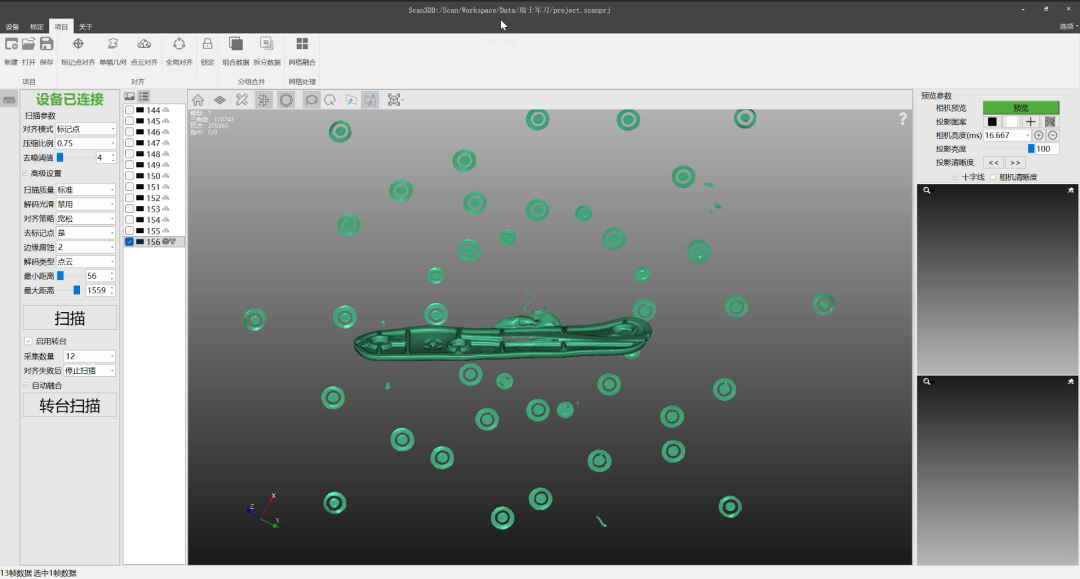Toggle the 启用转台 enable turntable checkbox

click(28, 341)
